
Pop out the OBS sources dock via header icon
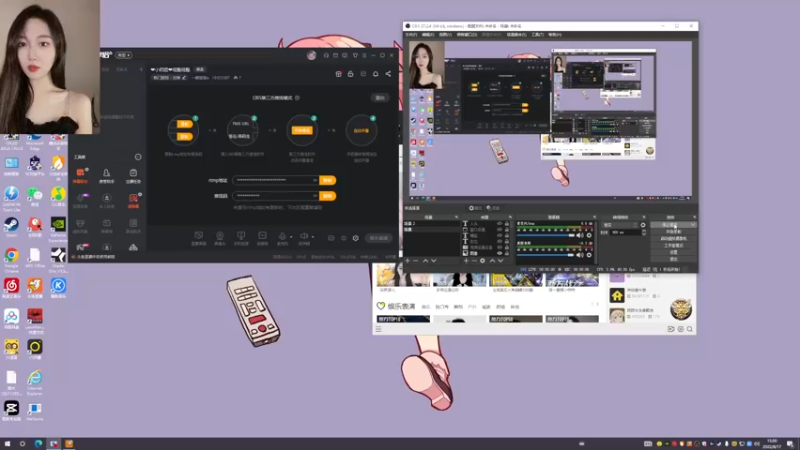click(510, 217)
